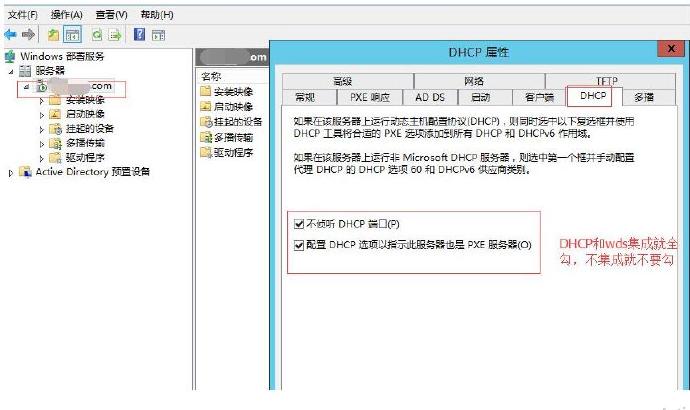Click 挂起的设备 folder icon in list pane

206,122
